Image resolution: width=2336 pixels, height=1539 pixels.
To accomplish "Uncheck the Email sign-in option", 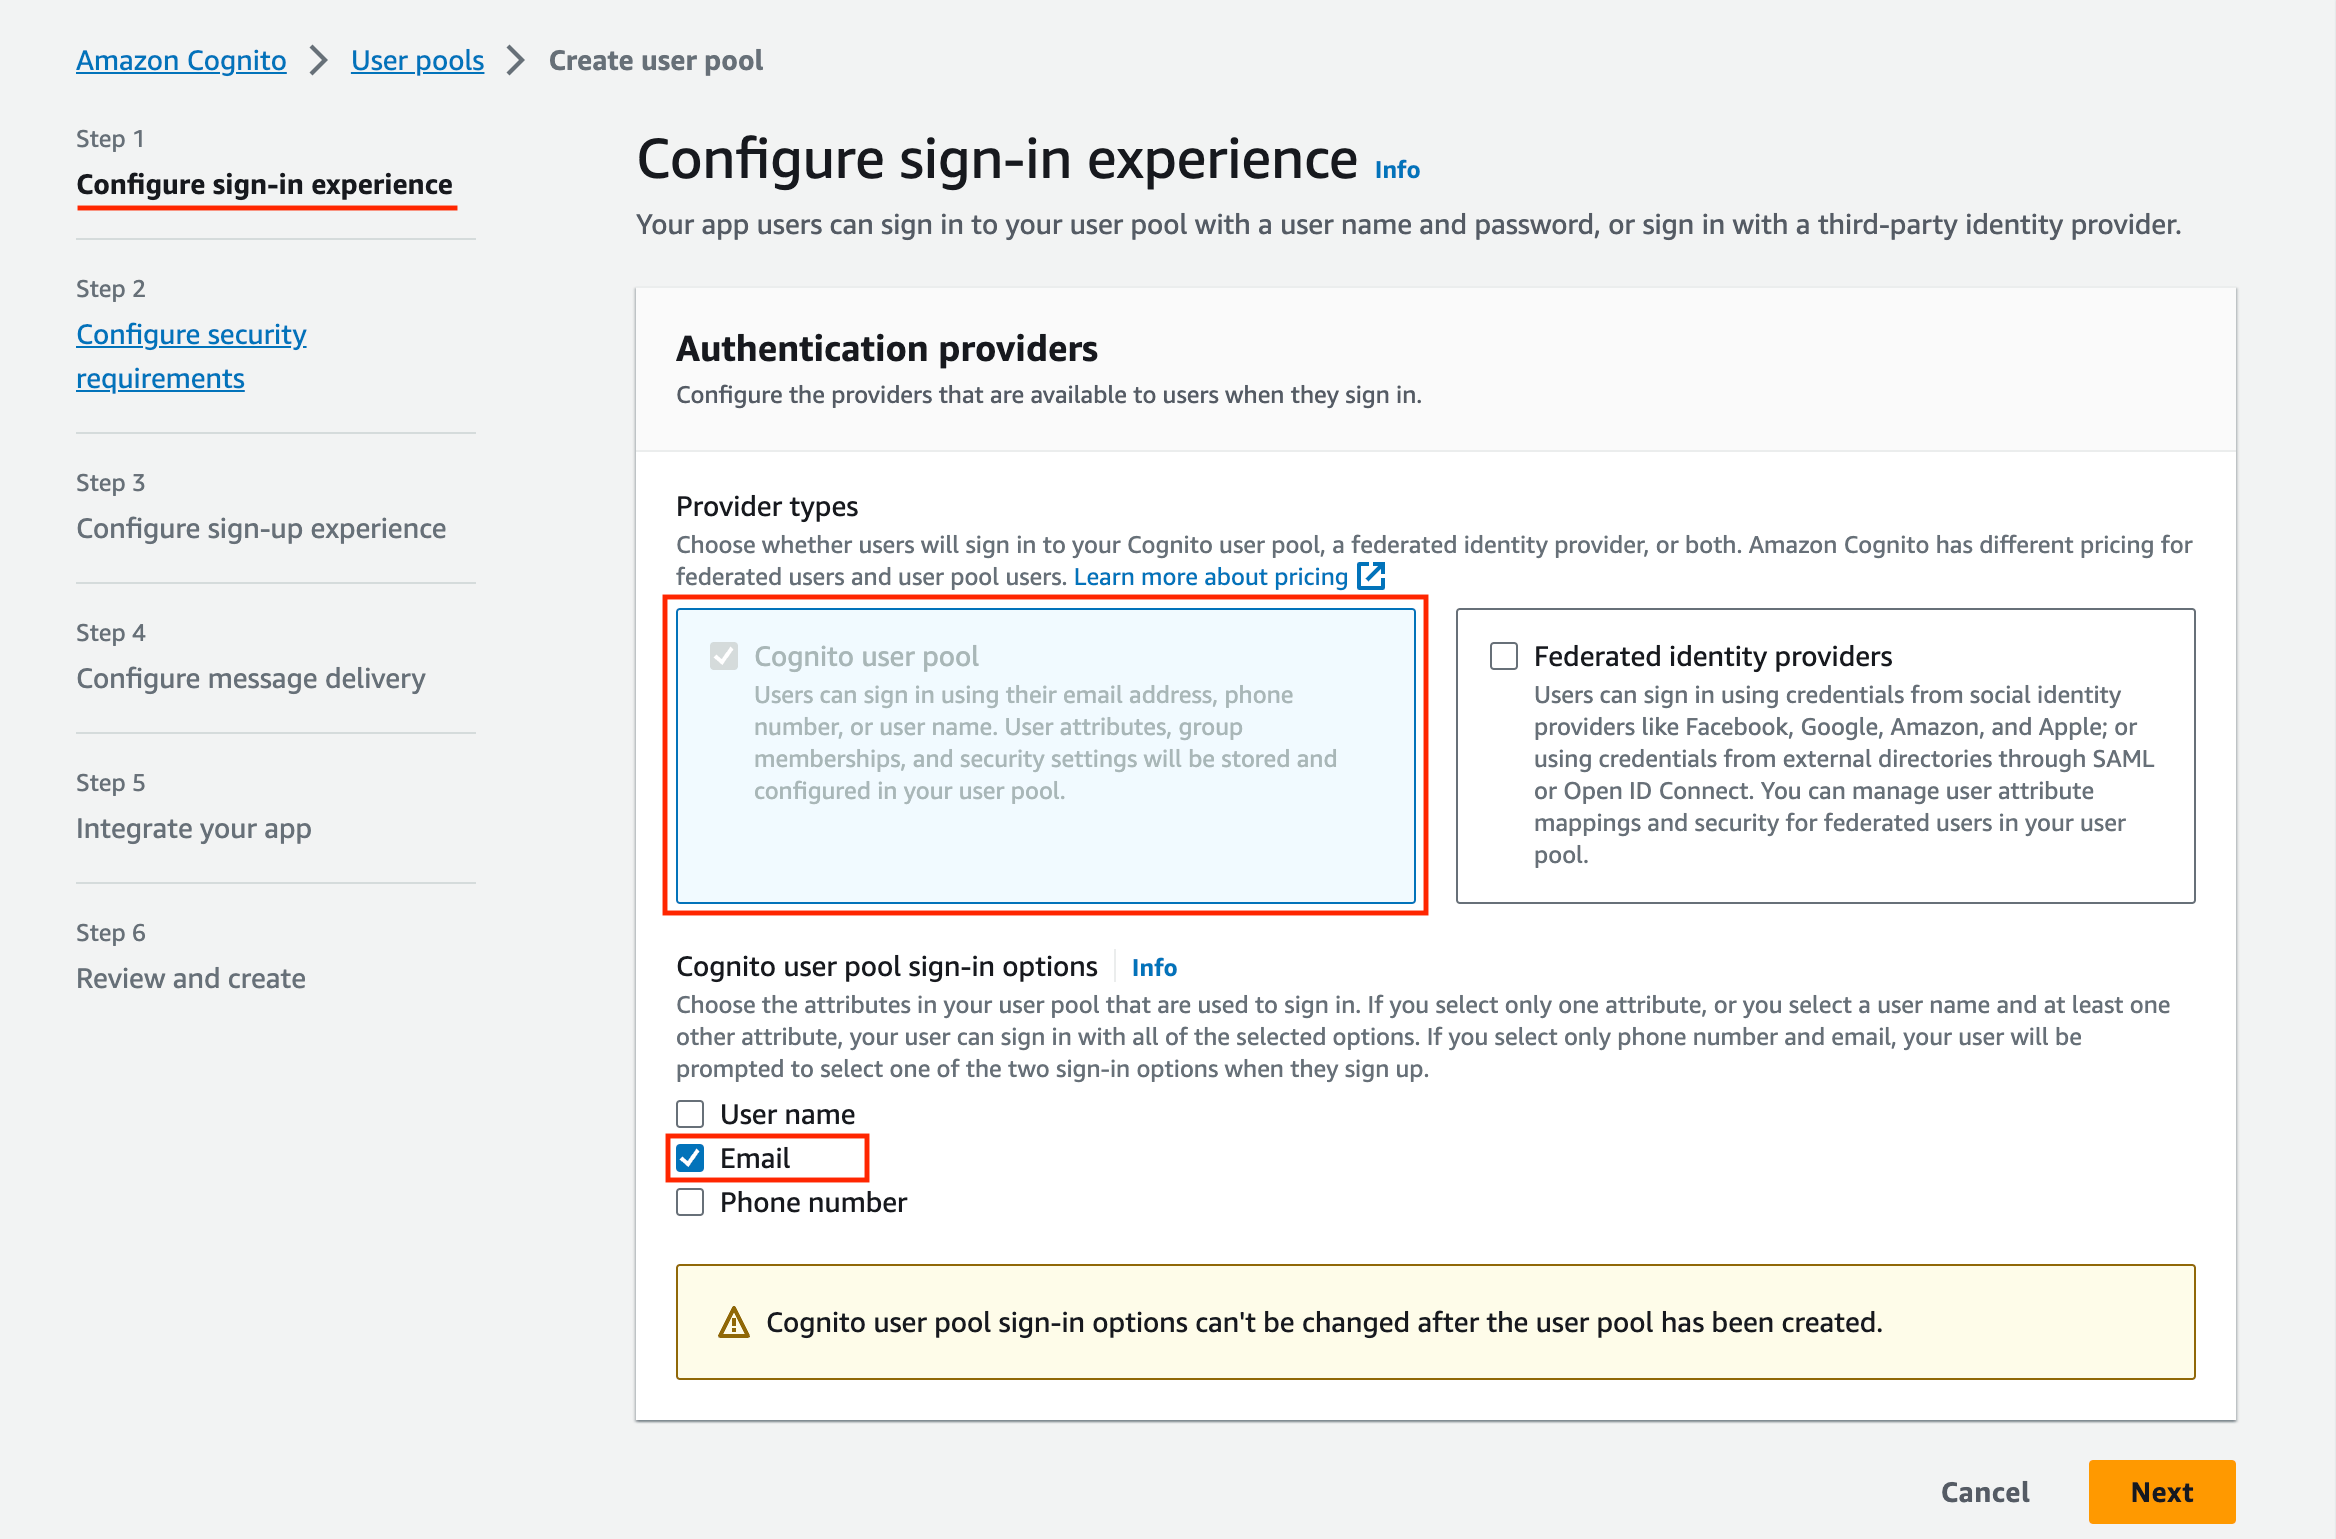I will (690, 1158).
